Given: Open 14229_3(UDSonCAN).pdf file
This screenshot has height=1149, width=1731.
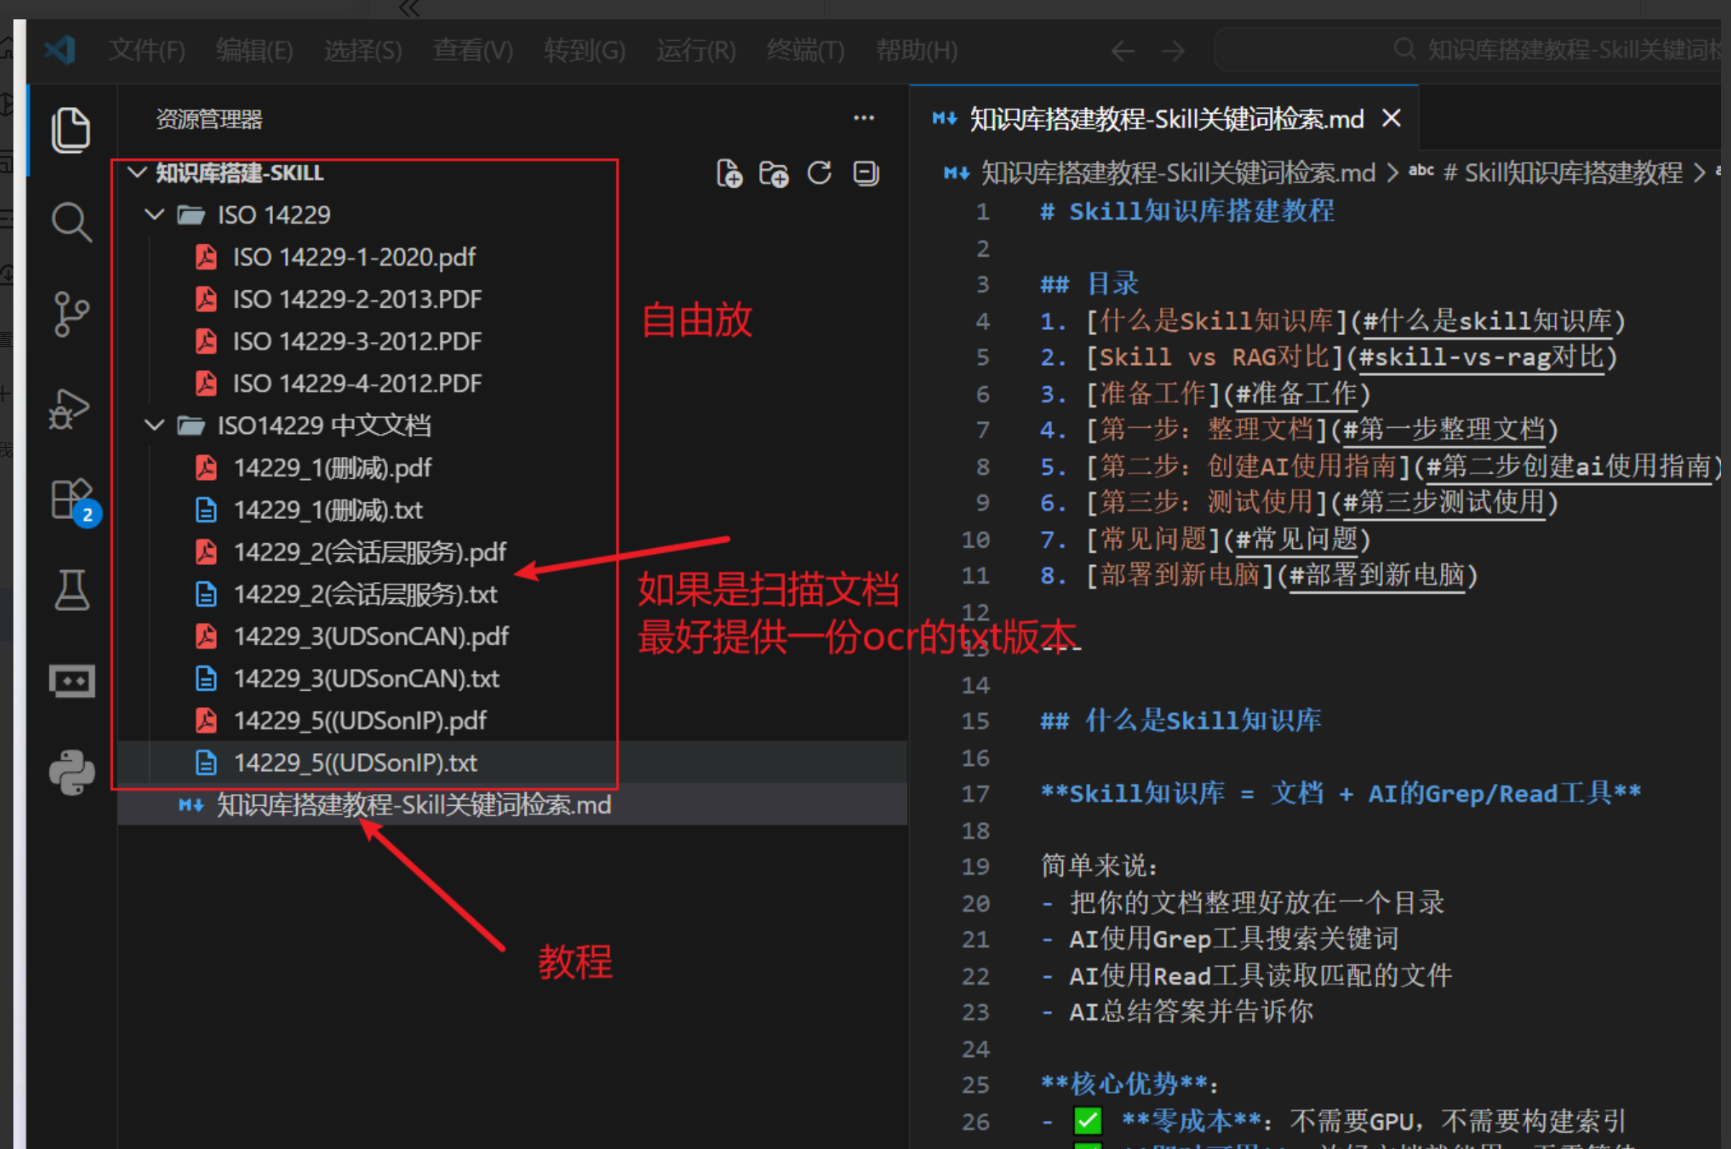Looking at the screenshot, I should pos(370,636).
